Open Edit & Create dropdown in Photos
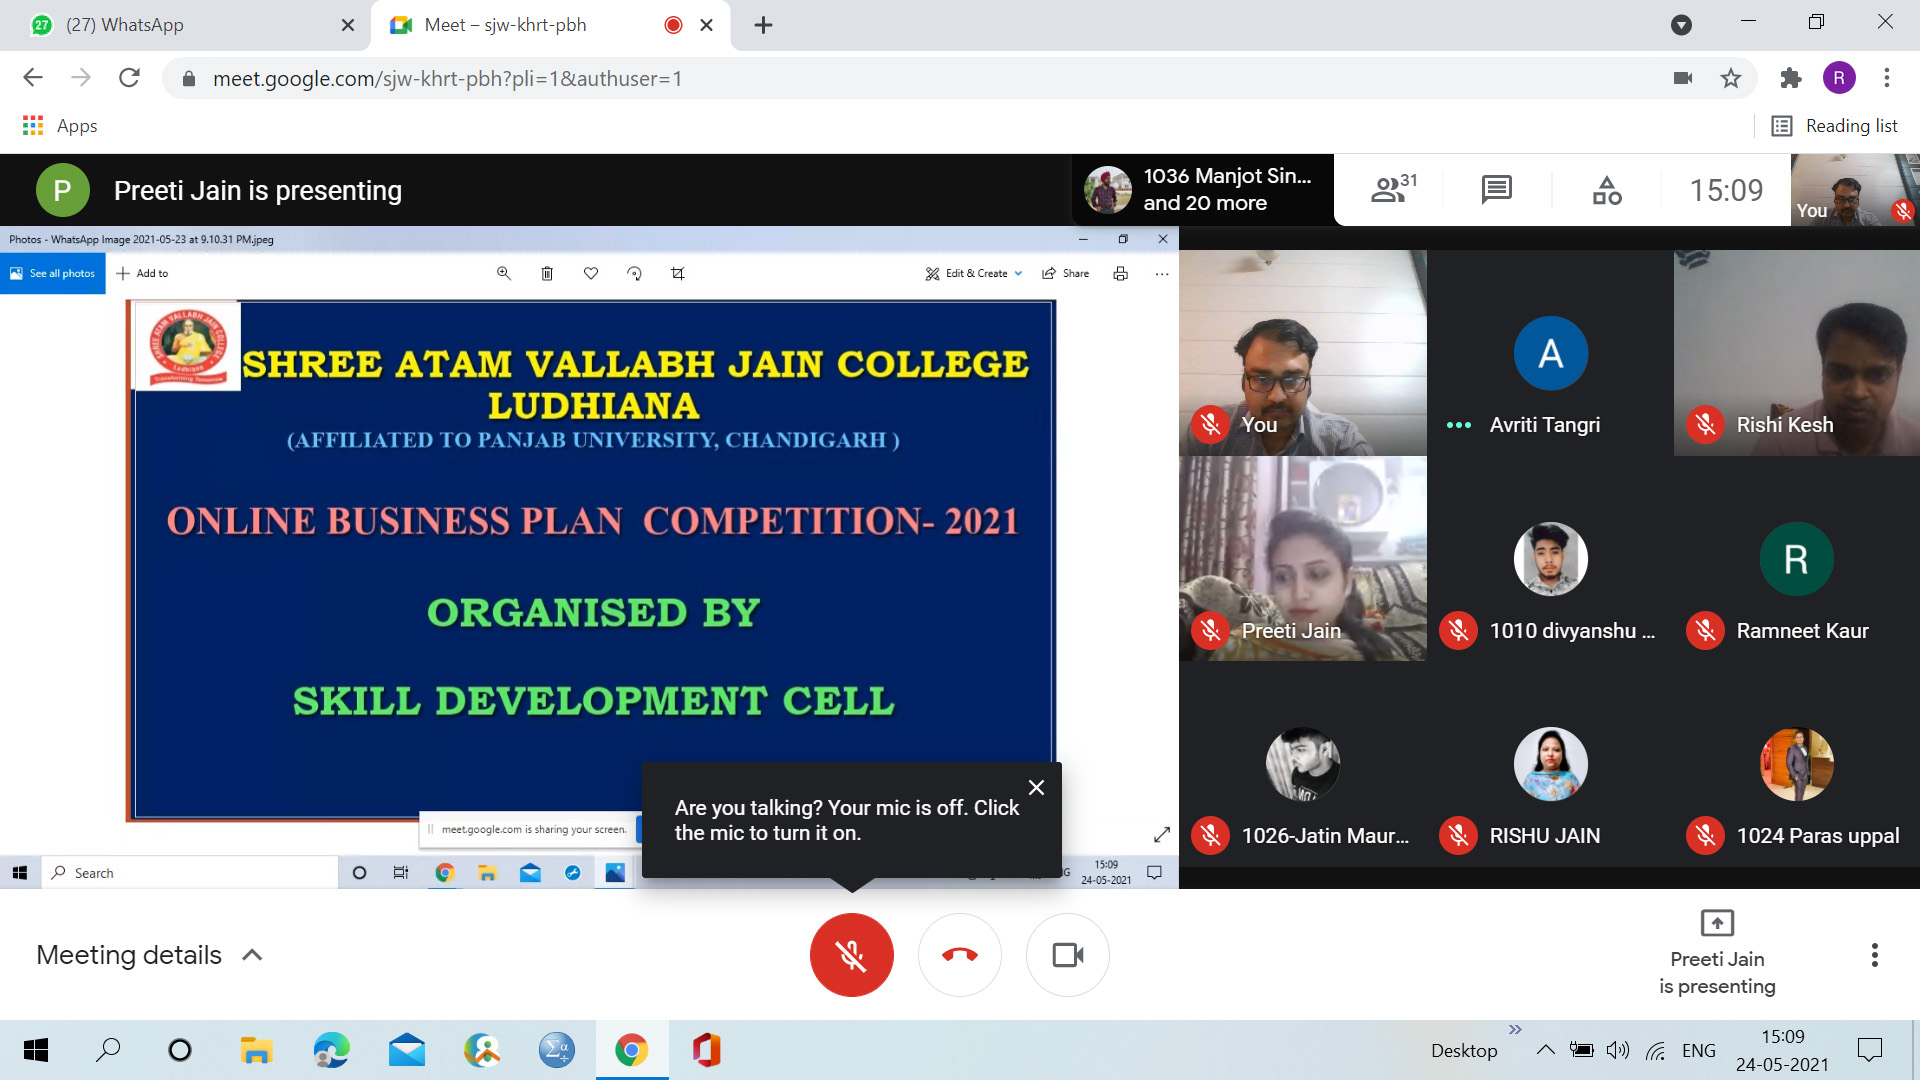The width and height of the screenshot is (1920, 1080). pyautogui.click(x=974, y=273)
